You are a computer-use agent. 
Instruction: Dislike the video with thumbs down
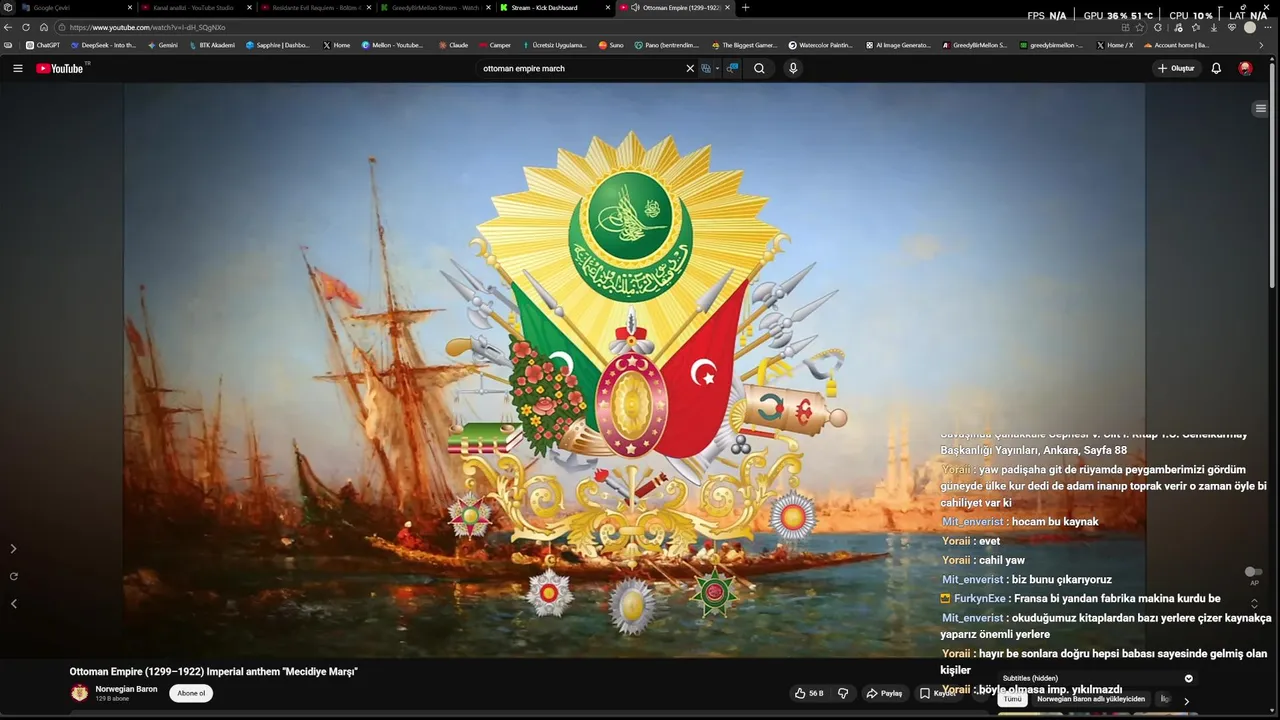click(843, 693)
